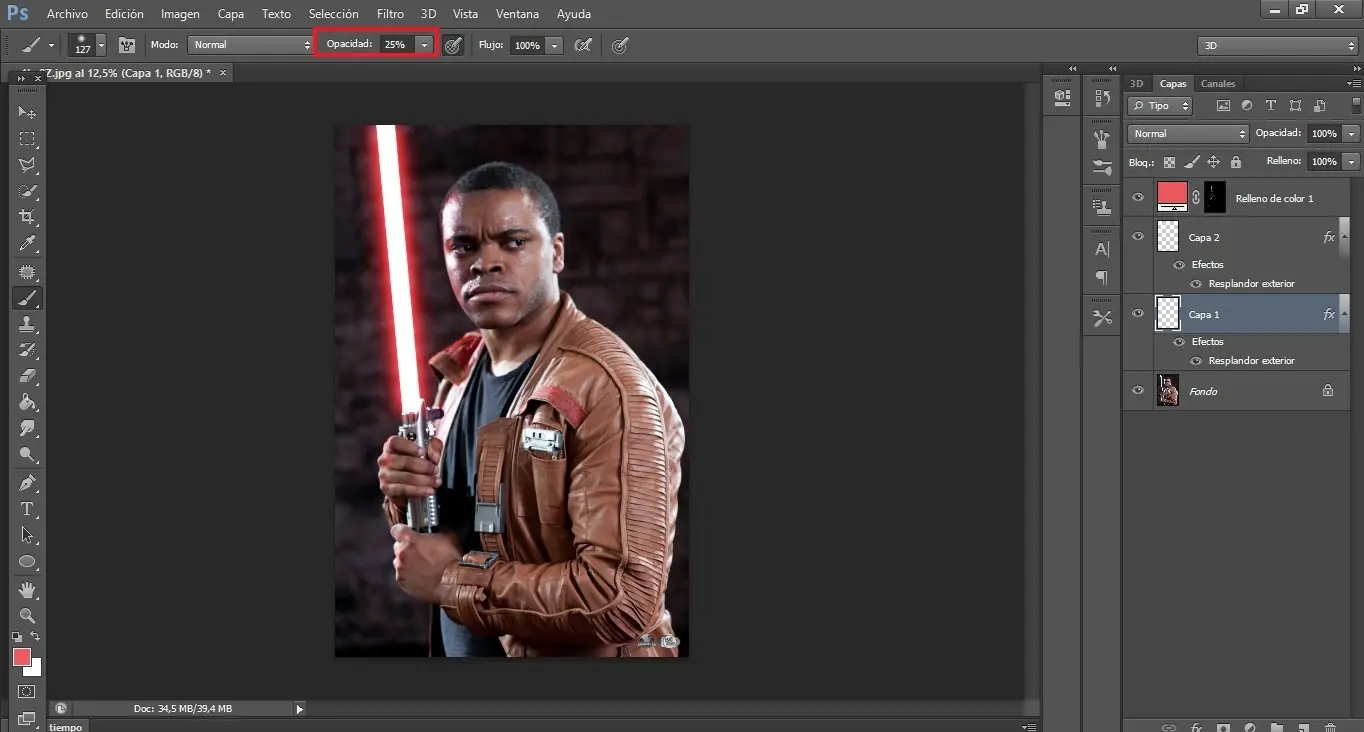The height and width of the screenshot is (732, 1364).
Task: Switch to the Canales tab
Action: [1217, 83]
